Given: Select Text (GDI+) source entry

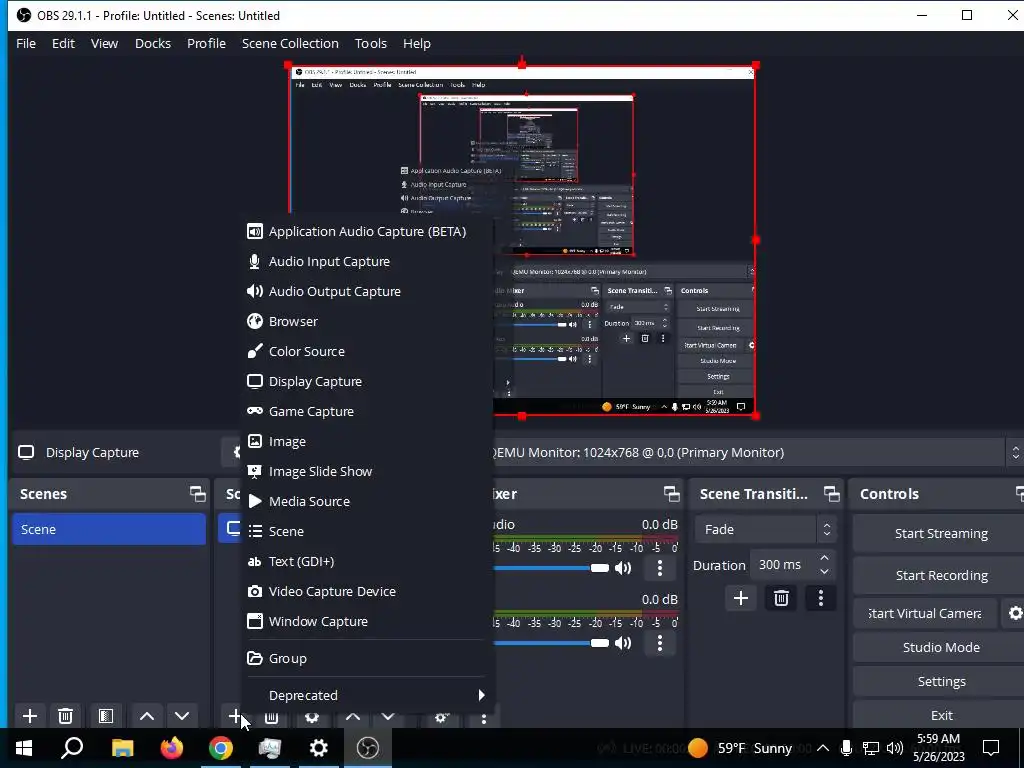Looking at the screenshot, I should tap(368, 561).
